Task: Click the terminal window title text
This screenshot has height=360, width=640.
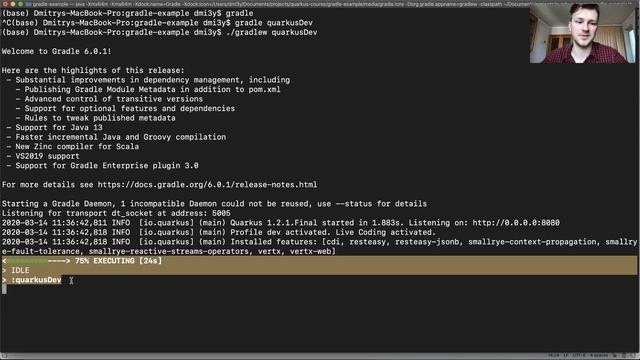Action: point(282,4)
